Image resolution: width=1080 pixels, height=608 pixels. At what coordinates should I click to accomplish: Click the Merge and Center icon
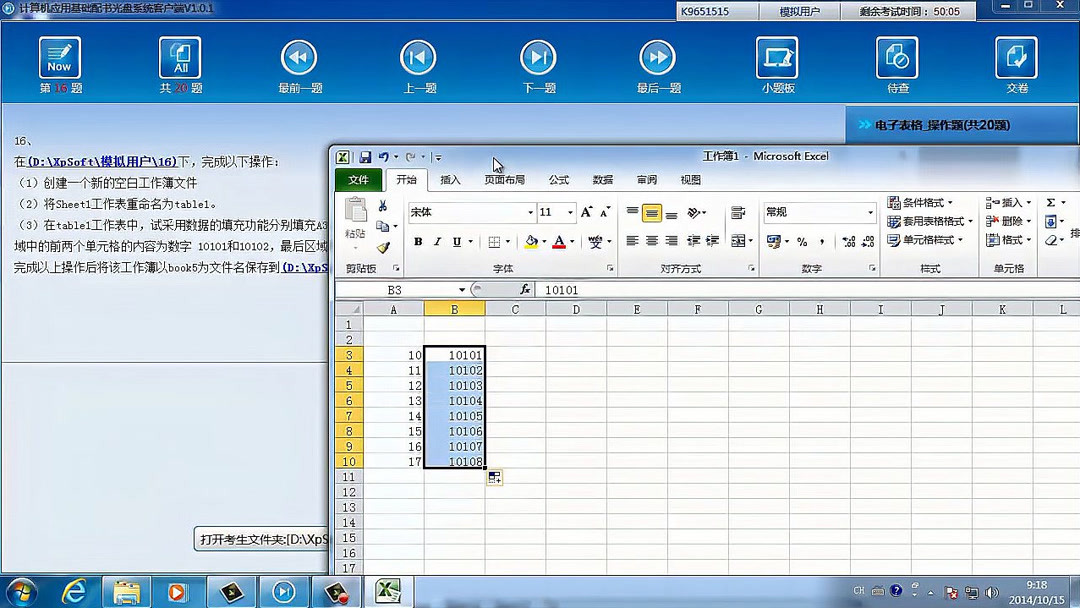coord(738,241)
